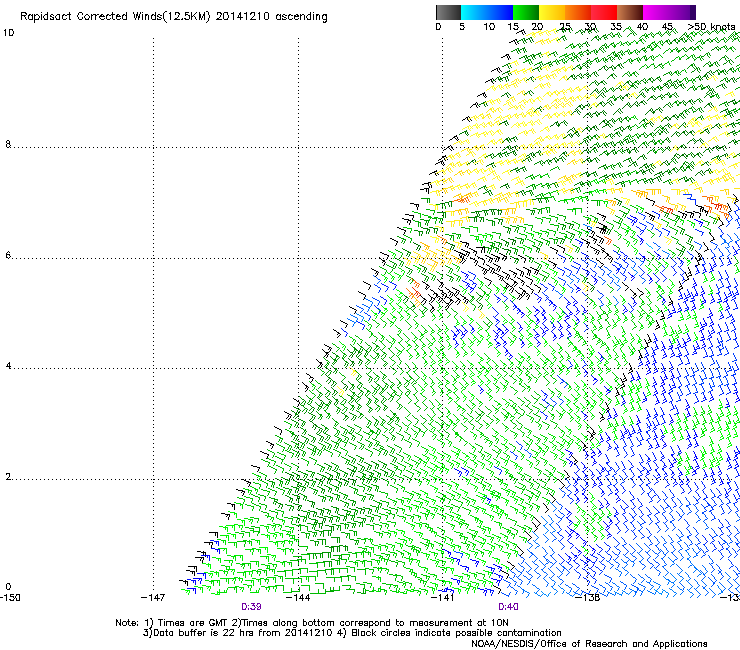Click the yellow 20-25 knots legend swatch
Screen dimensions: 740x650
coord(552,12)
